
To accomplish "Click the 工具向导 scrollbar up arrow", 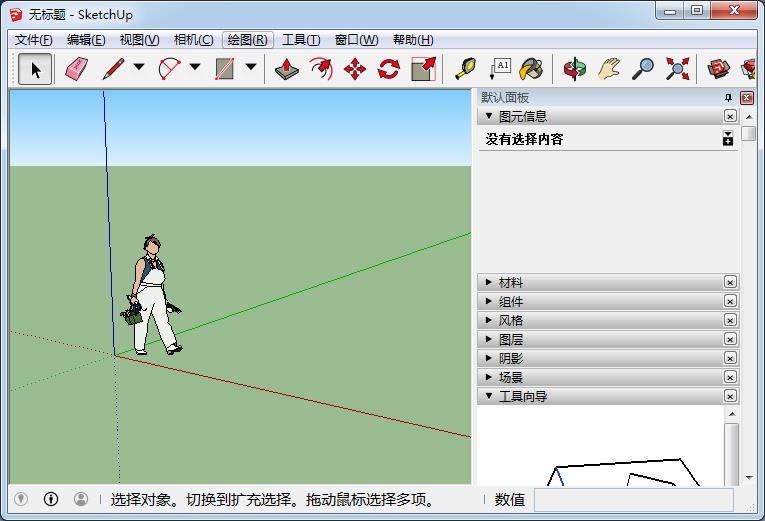I will [x=732, y=414].
